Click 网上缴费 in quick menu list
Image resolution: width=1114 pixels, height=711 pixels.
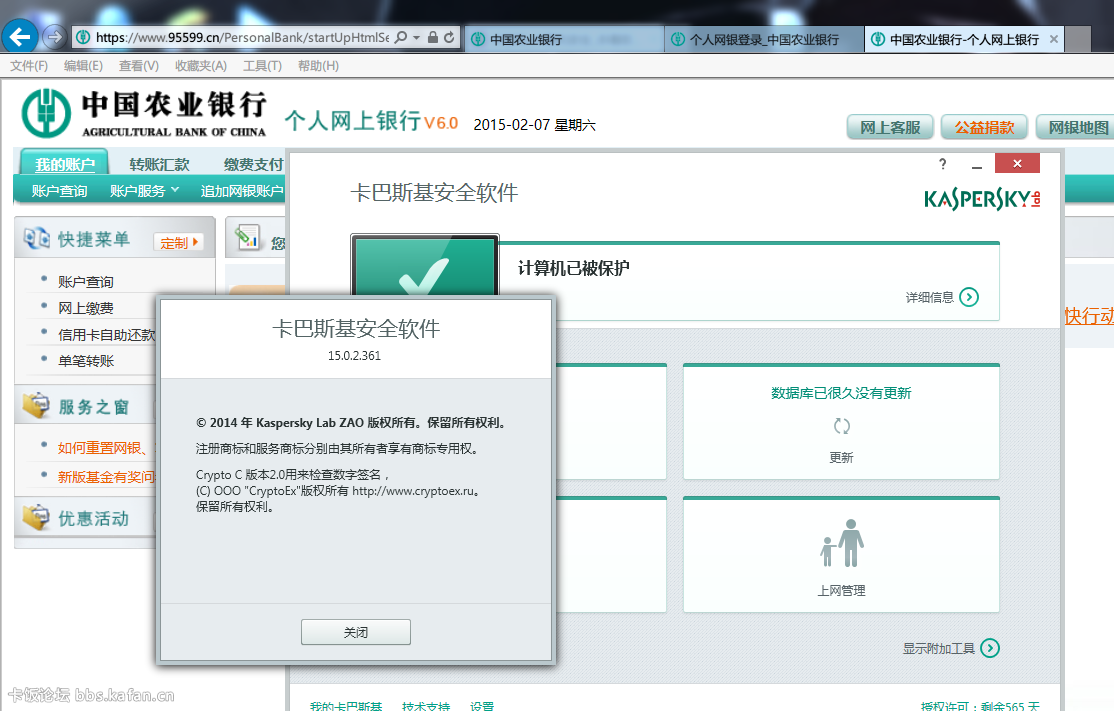tap(86, 308)
